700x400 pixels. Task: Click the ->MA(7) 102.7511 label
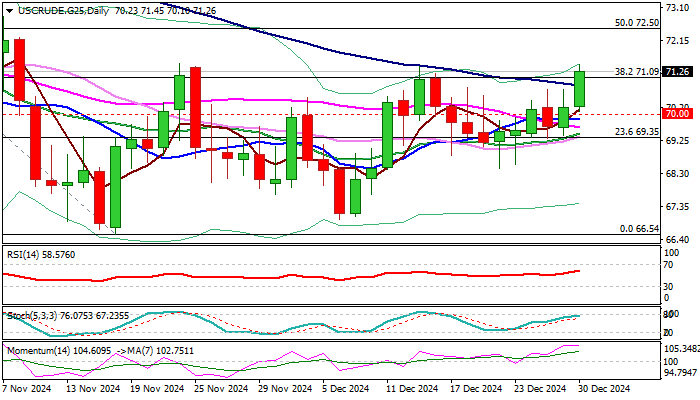(155, 351)
